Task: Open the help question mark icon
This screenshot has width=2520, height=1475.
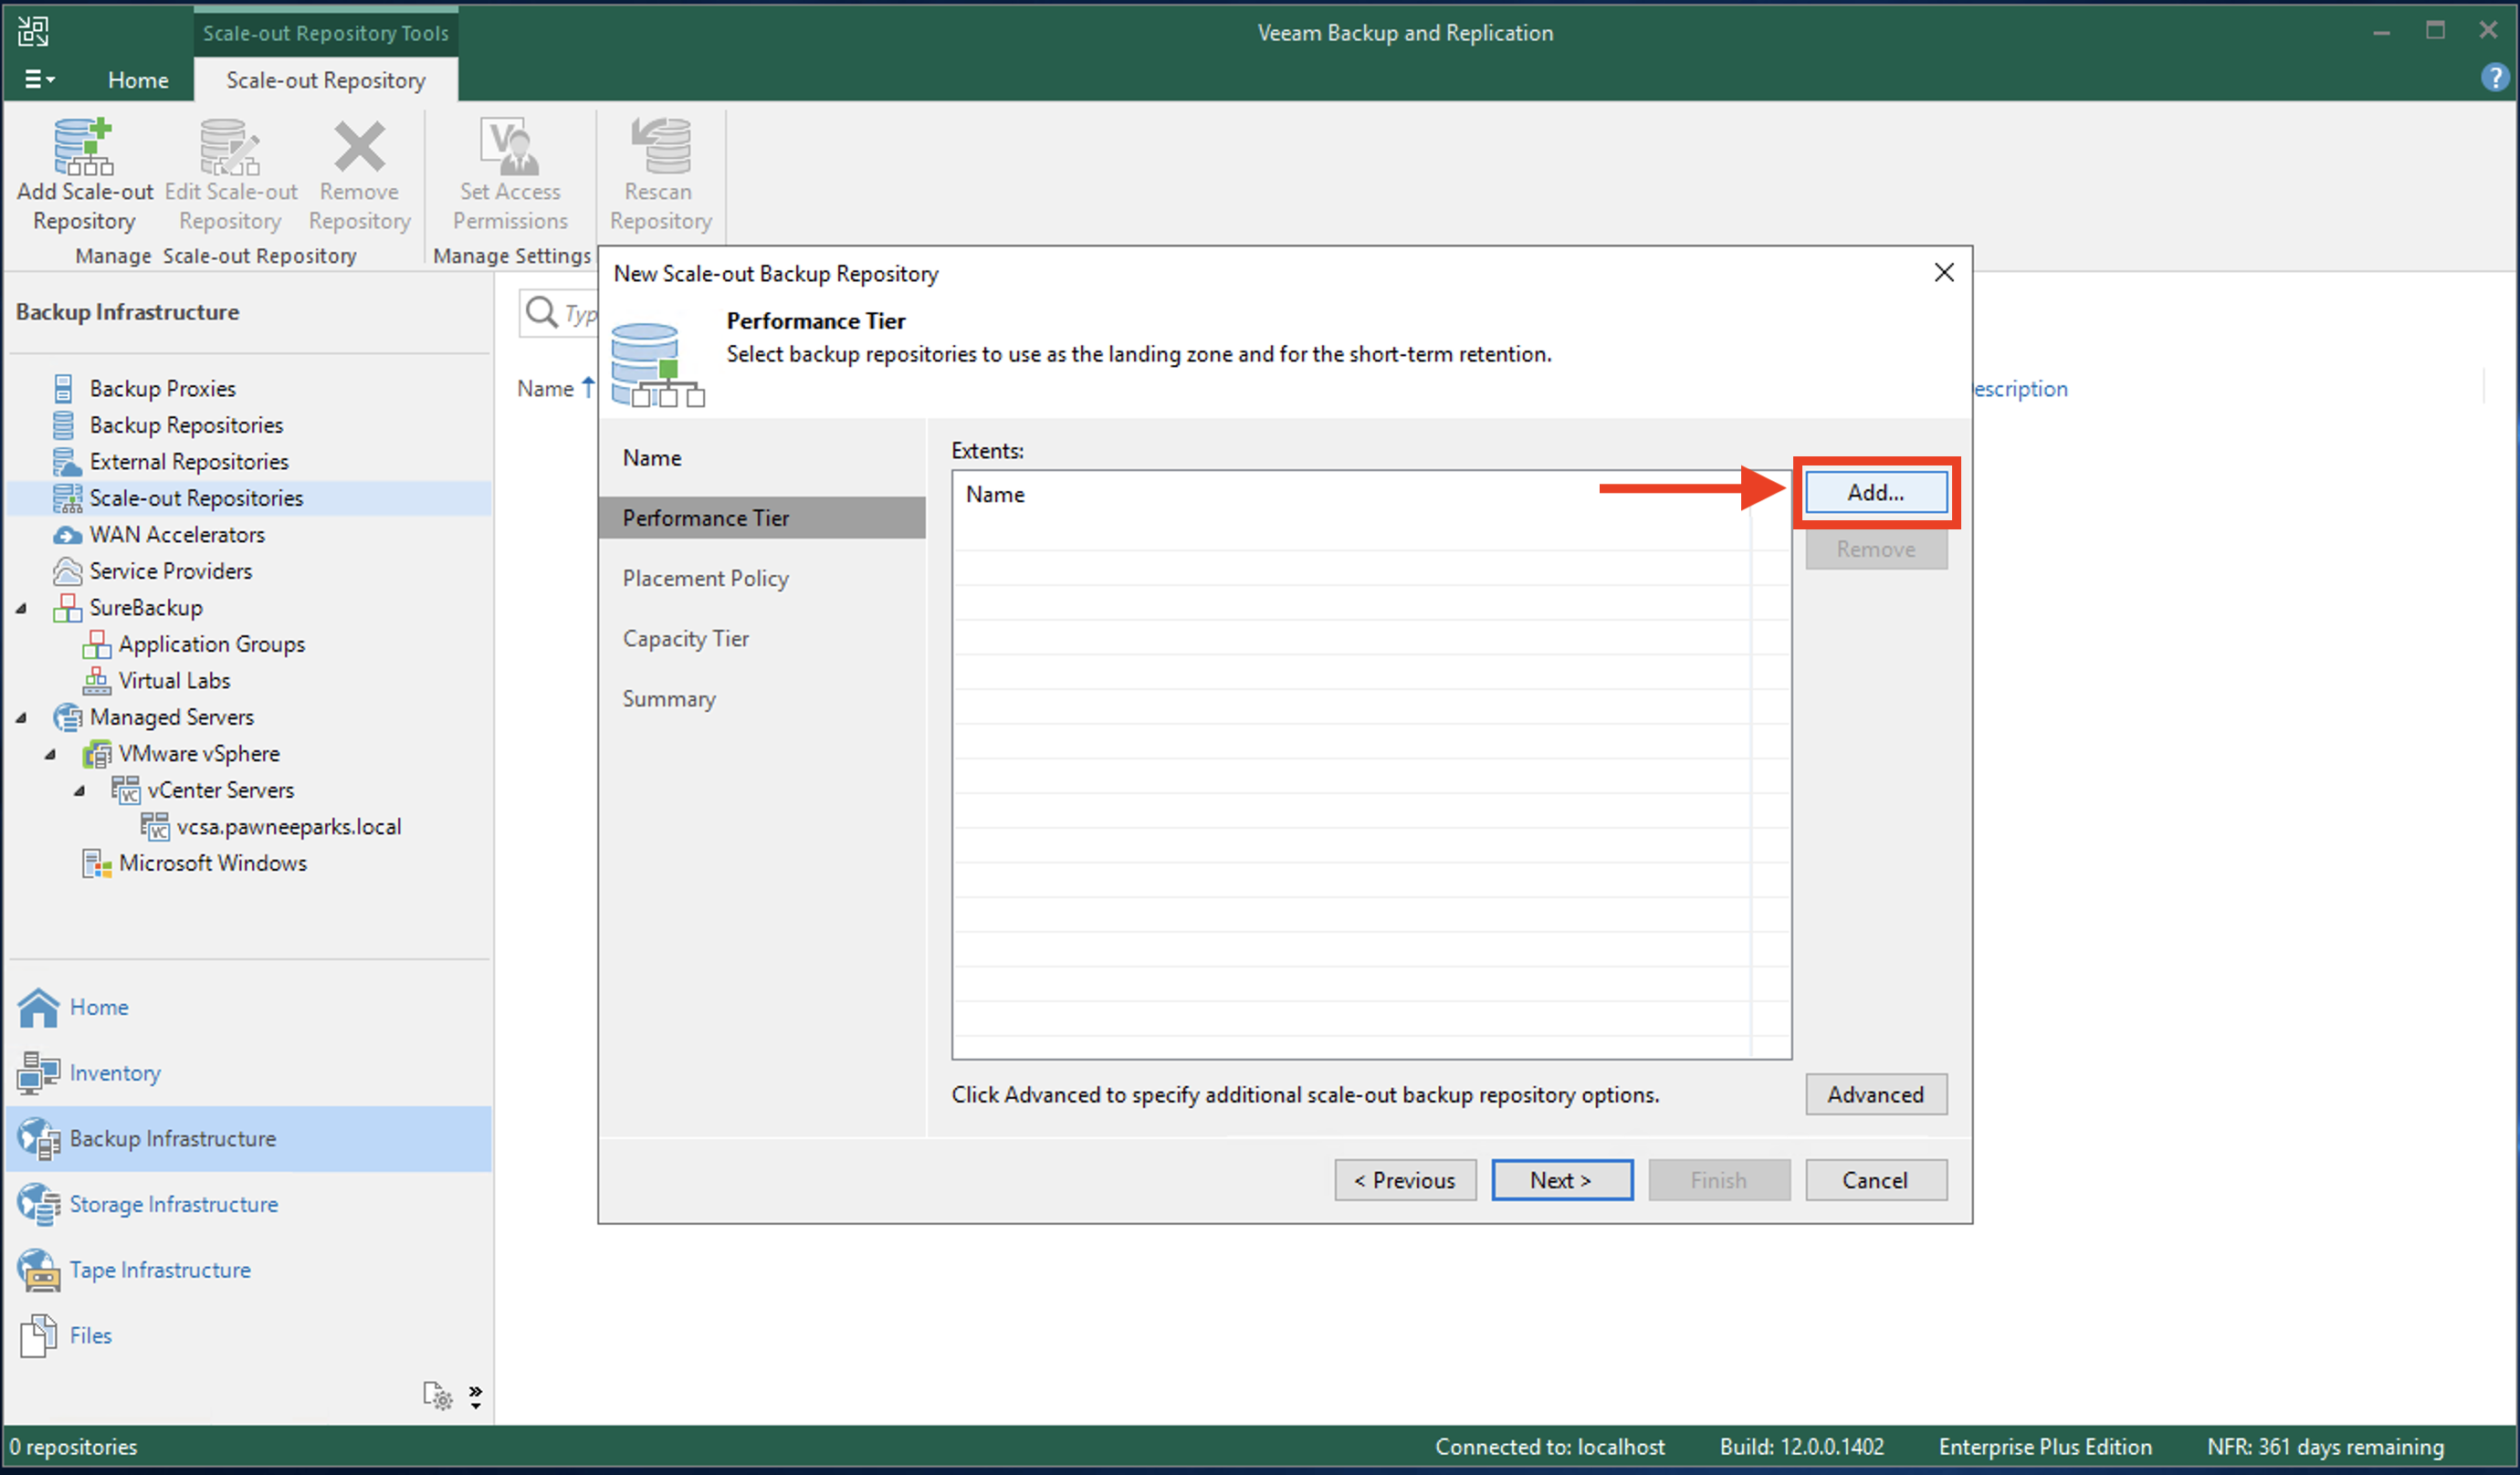Action: tap(2494, 77)
